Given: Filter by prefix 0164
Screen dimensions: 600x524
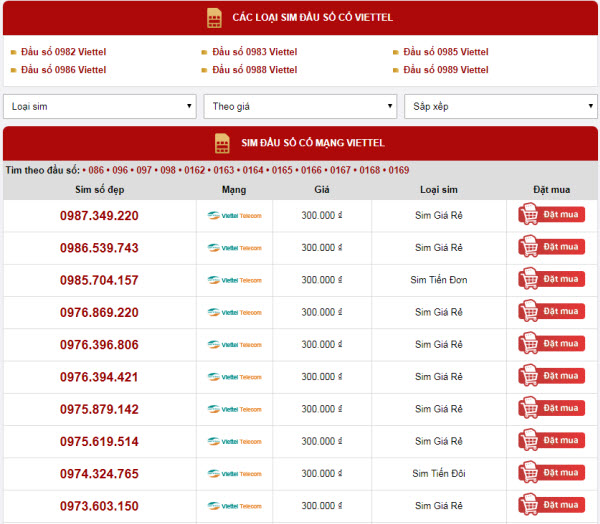Looking at the screenshot, I should (253, 170).
